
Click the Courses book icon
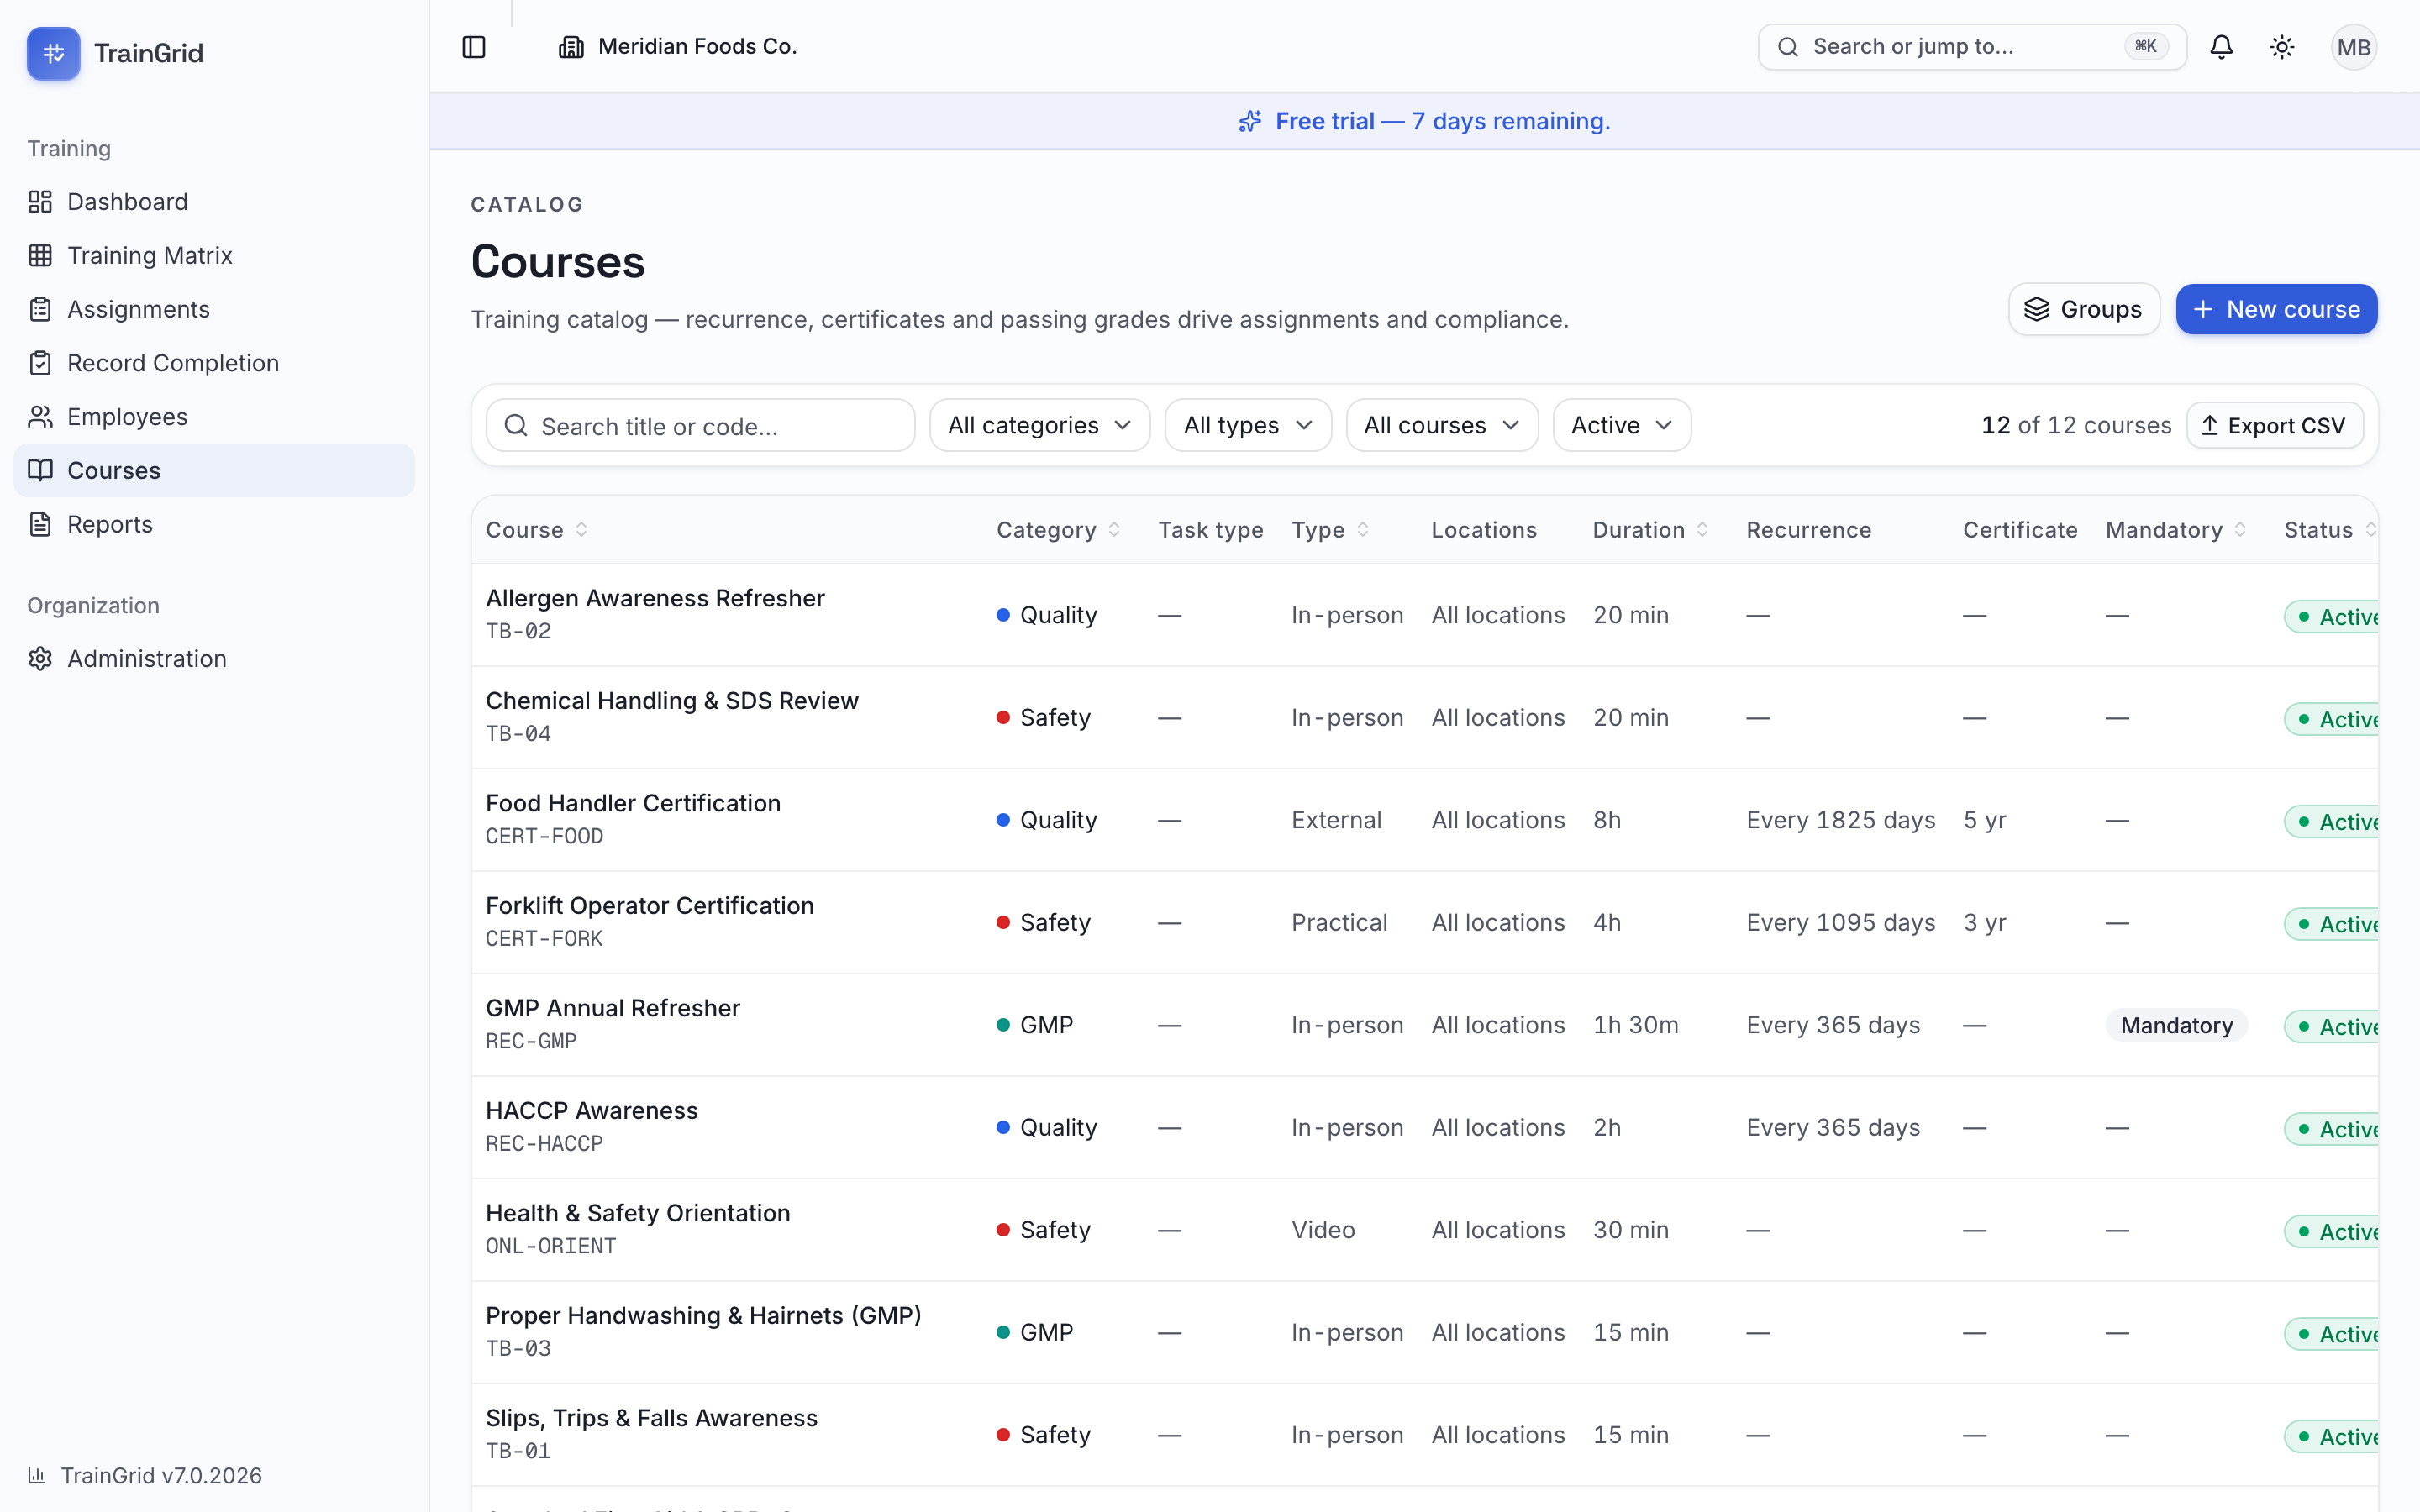click(x=40, y=470)
